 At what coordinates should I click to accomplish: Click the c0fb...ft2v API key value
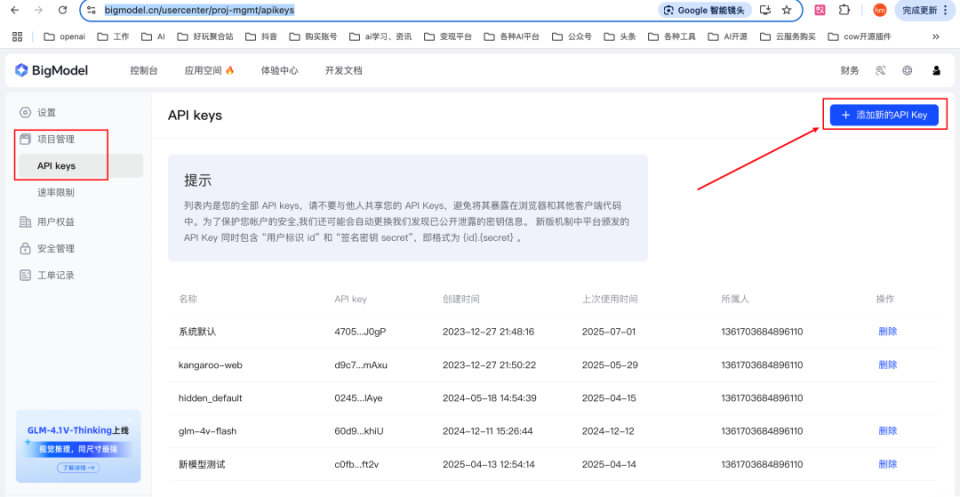point(357,464)
